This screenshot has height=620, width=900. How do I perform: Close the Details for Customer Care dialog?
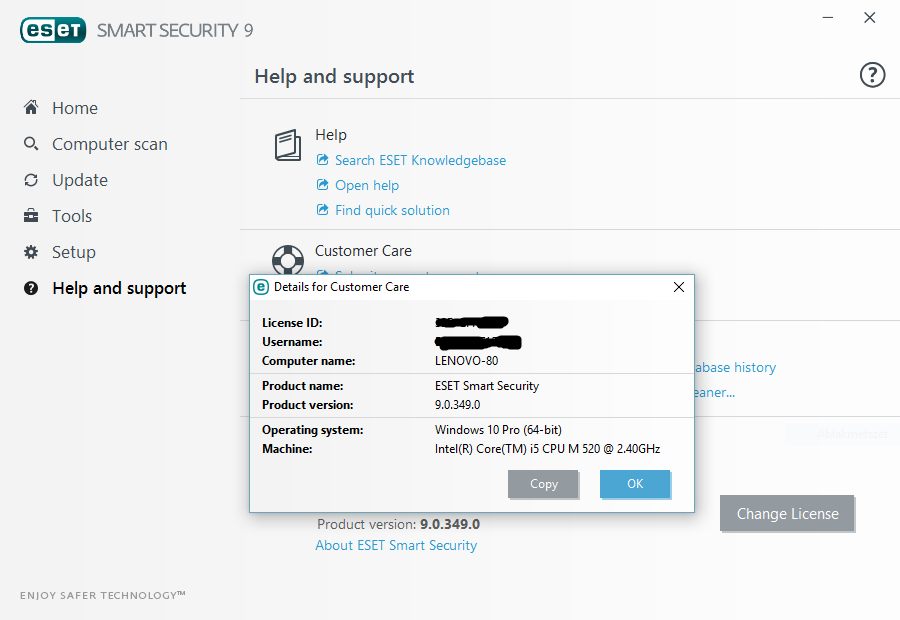tap(679, 287)
